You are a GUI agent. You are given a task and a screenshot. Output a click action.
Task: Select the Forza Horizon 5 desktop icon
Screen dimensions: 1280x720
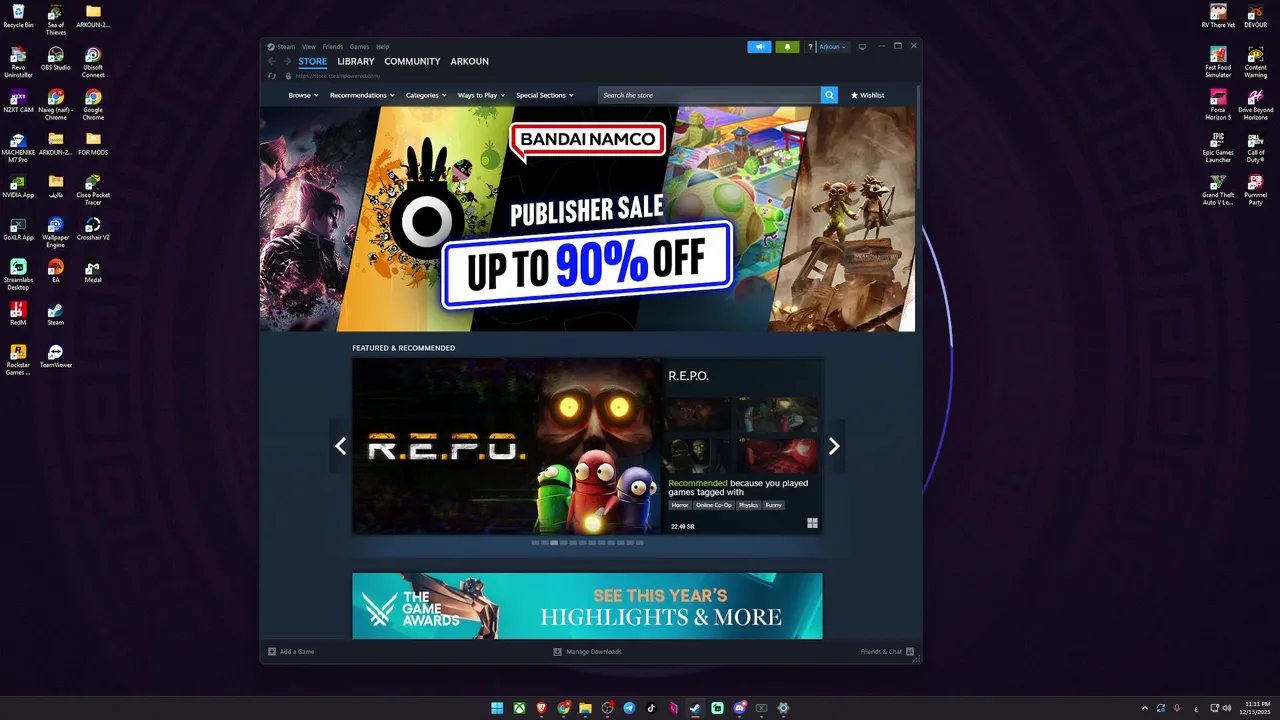click(x=1218, y=105)
